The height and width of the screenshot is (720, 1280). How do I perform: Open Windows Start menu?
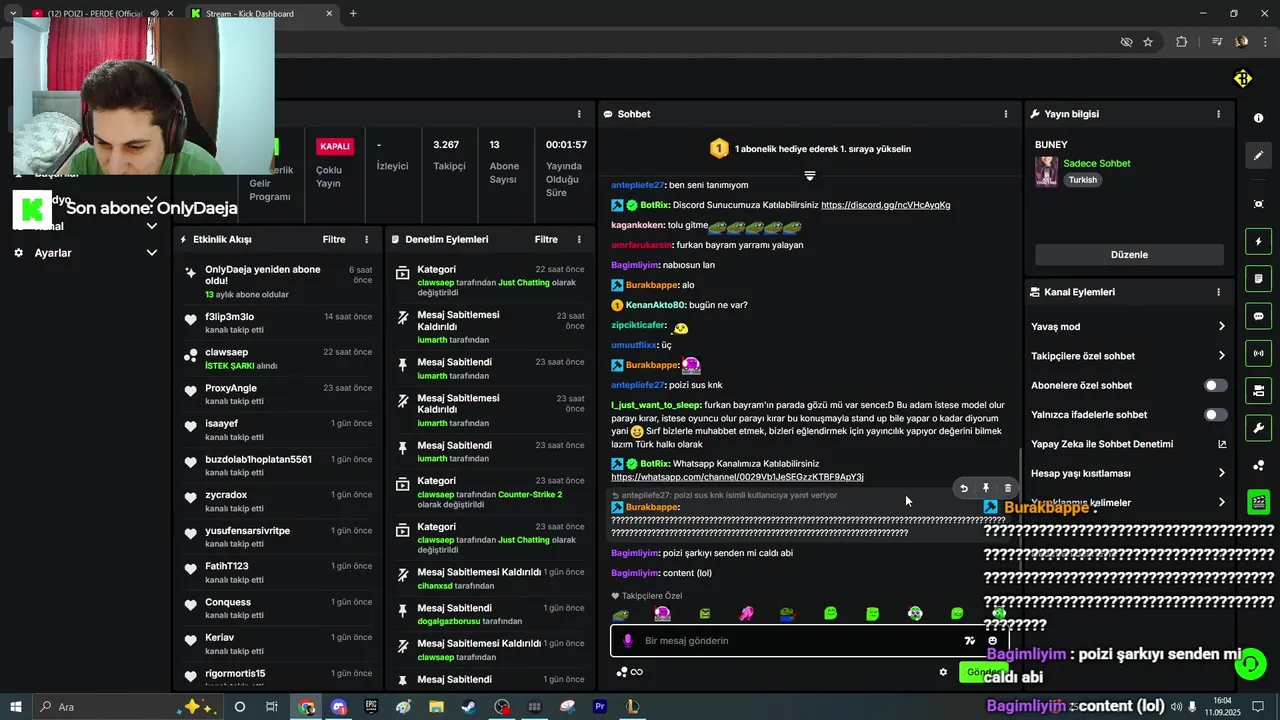point(16,707)
